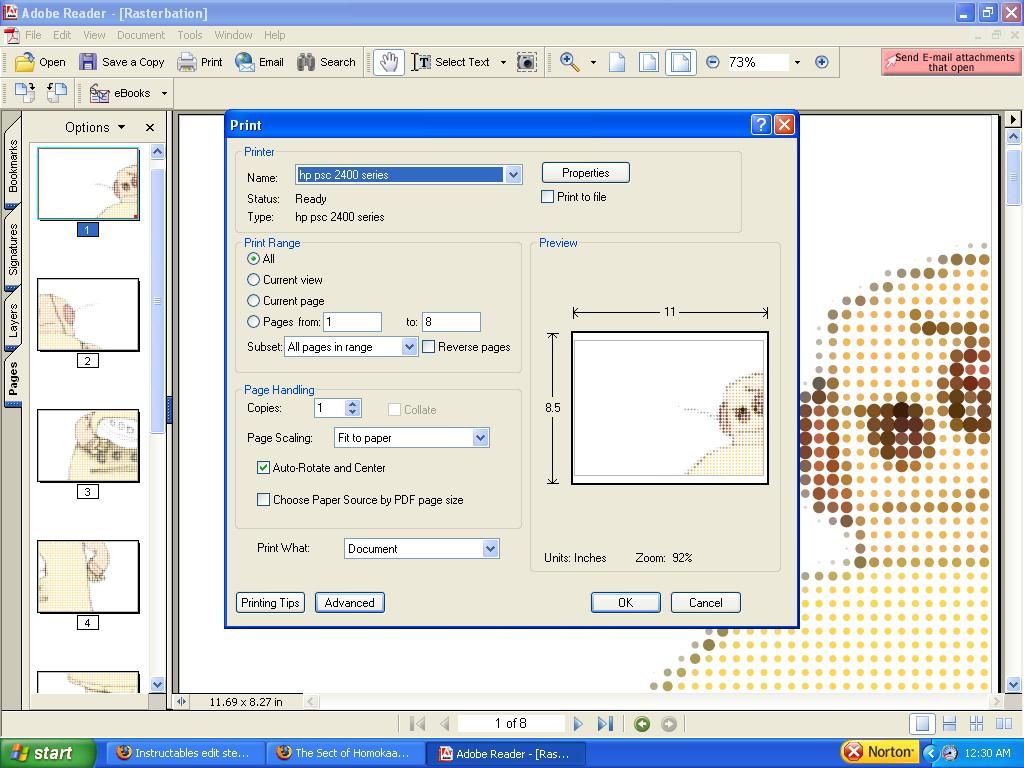Click the printer Properties button

586,173
